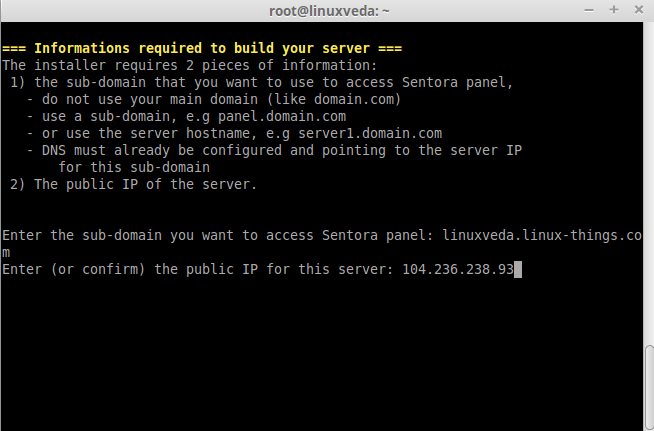654x431 pixels.
Task: Click the 'server1.domain.com' example hostname
Action: pos(370,134)
